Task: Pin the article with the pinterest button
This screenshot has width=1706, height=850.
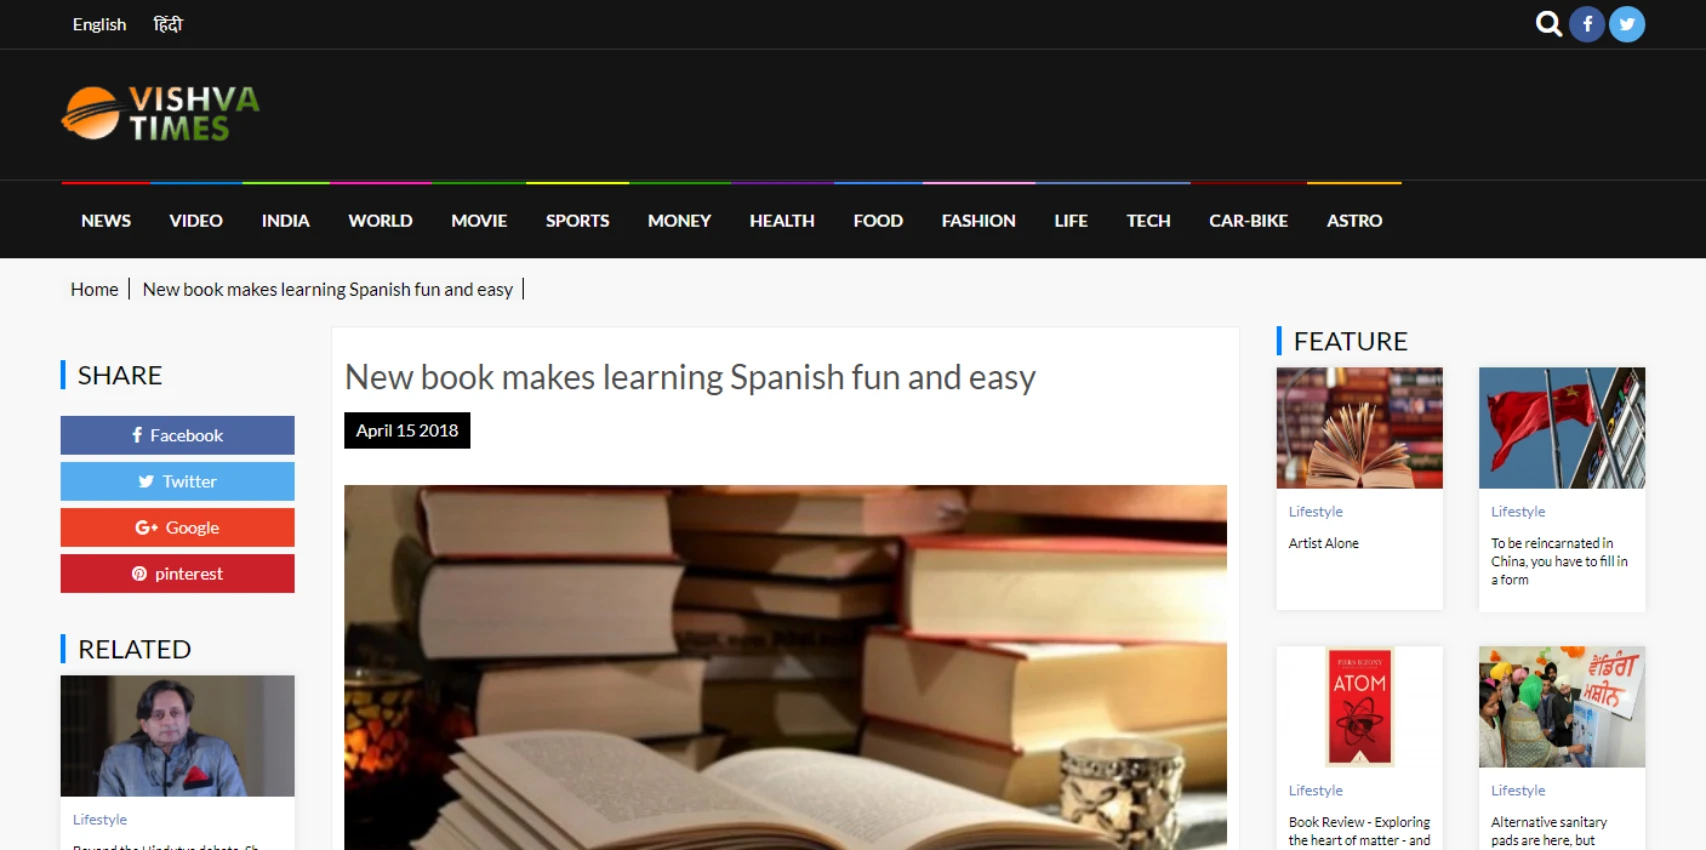Action: click(177, 573)
